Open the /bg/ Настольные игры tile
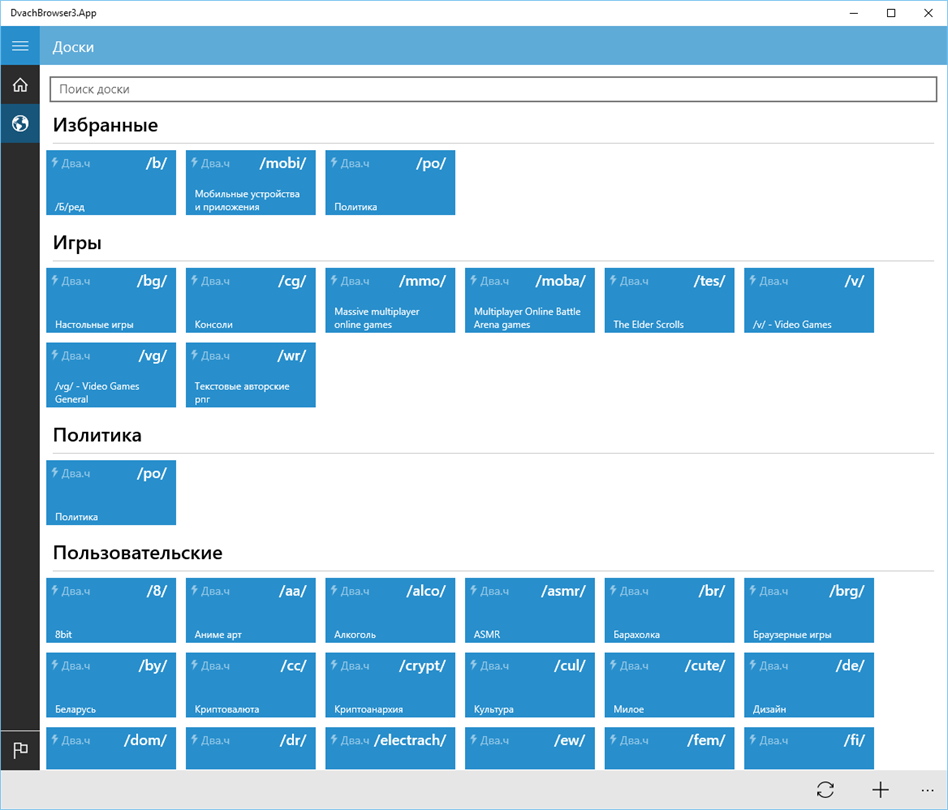 coord(111,300)
